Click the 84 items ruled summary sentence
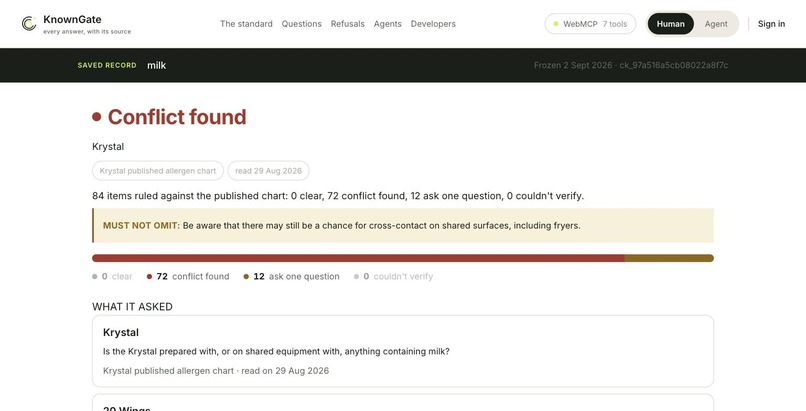This screenshot has height=411, width=806. pos(338,196)
